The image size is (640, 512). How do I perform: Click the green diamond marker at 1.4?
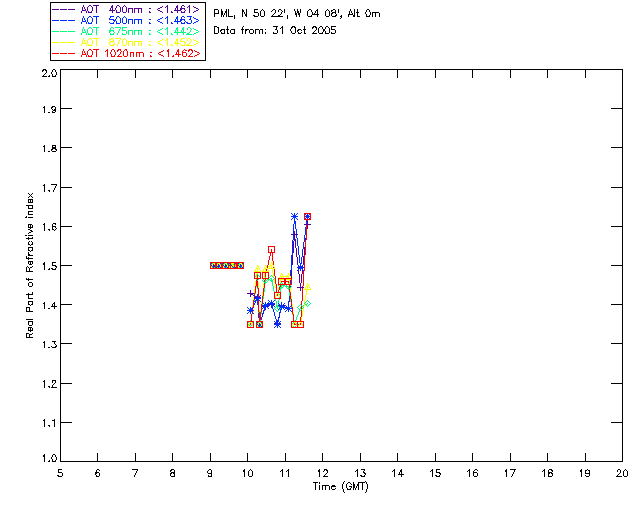click(x=307, y=303)
